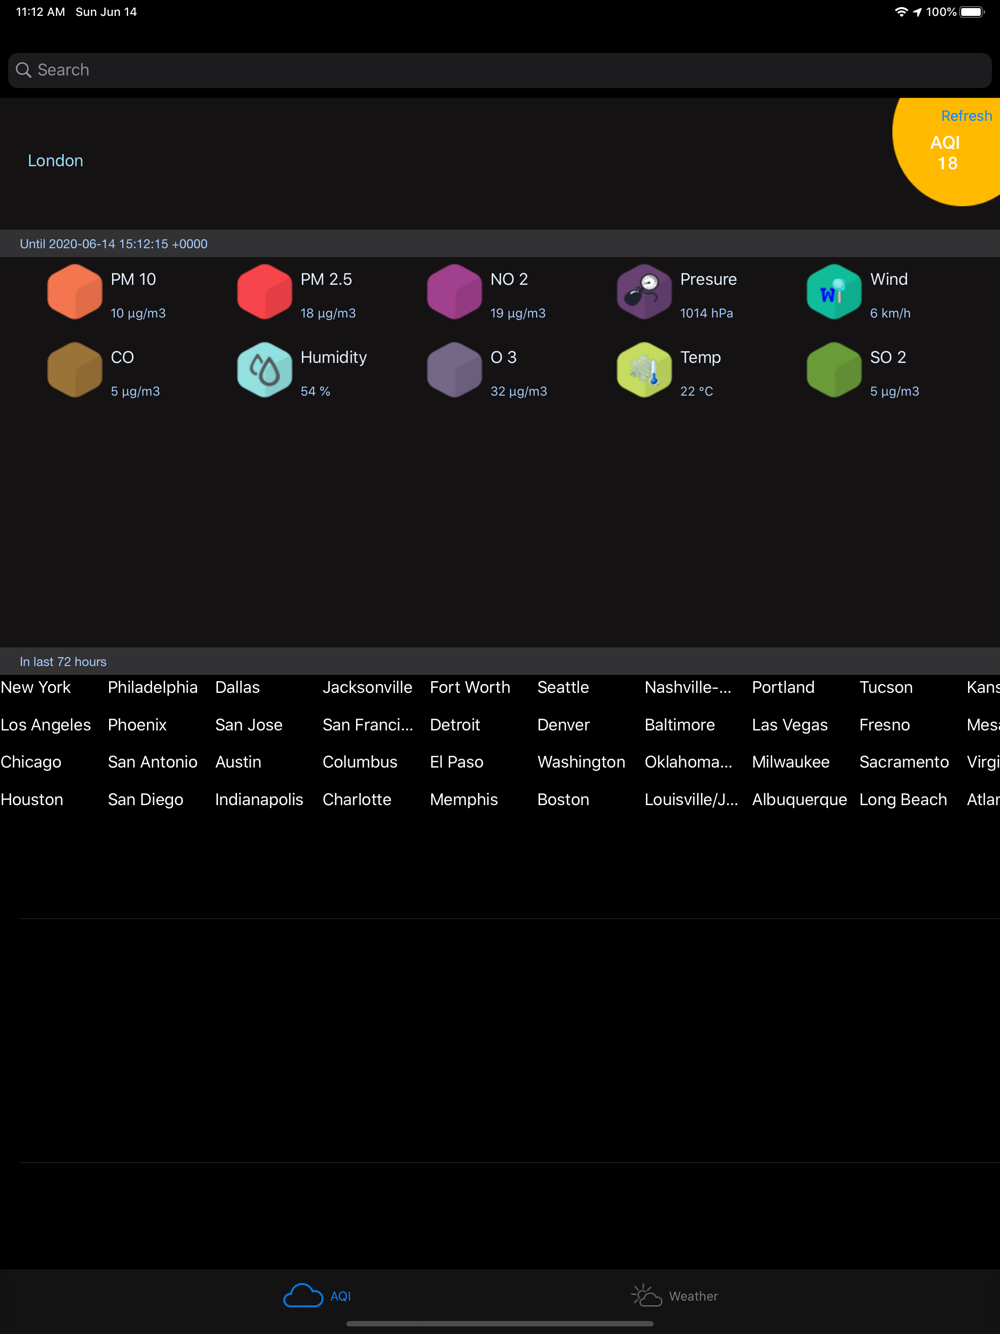This screenshot has width=1000, height=1334.
Task: Select Indianapolis from the city grid
Action: tap(259, 800)
